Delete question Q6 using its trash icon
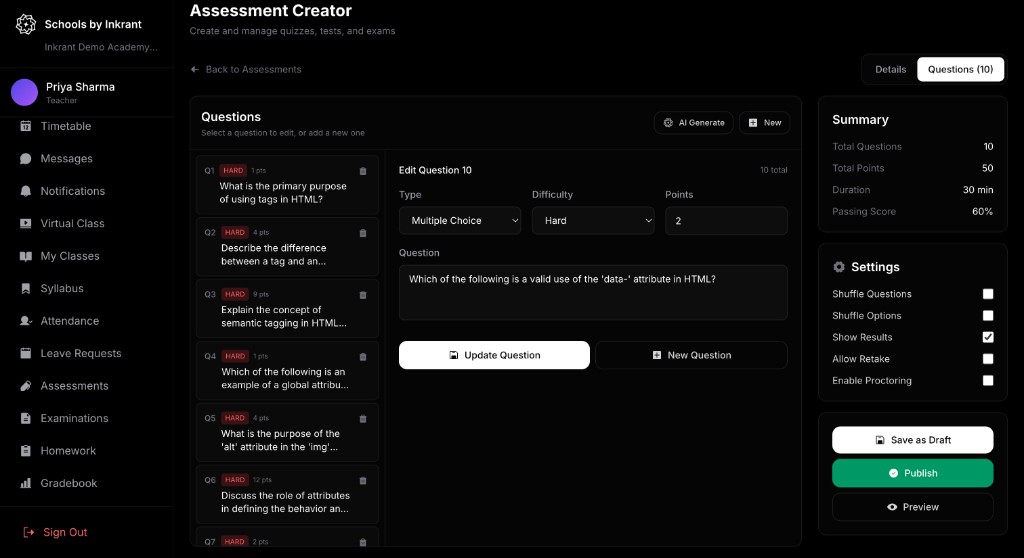1024x558 pixels. click(x=363, y=481)
